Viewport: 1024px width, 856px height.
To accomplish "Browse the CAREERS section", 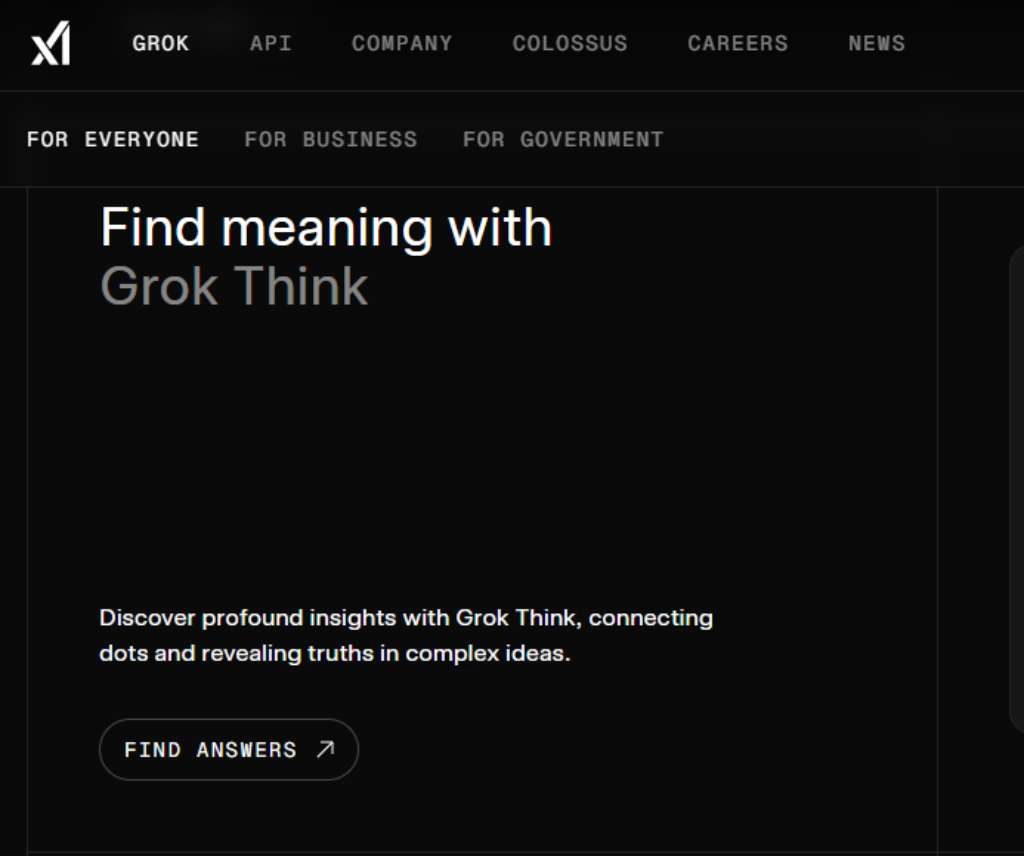I will pos(737,43).
